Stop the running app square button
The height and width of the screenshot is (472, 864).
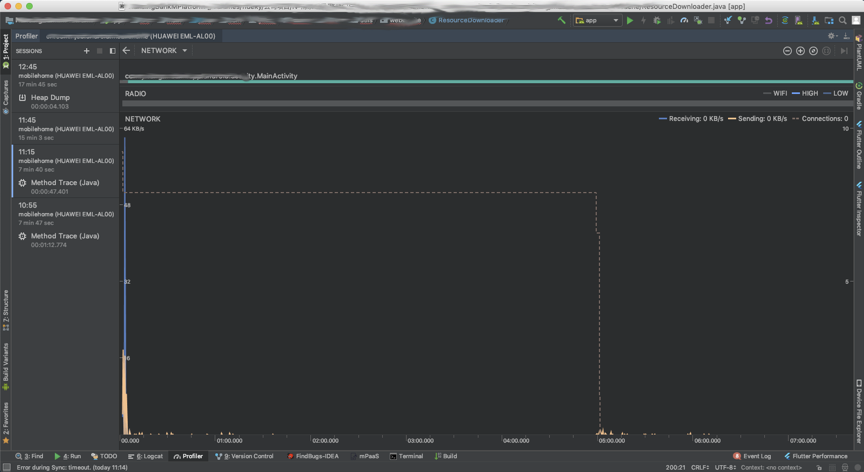pos(711,20)
